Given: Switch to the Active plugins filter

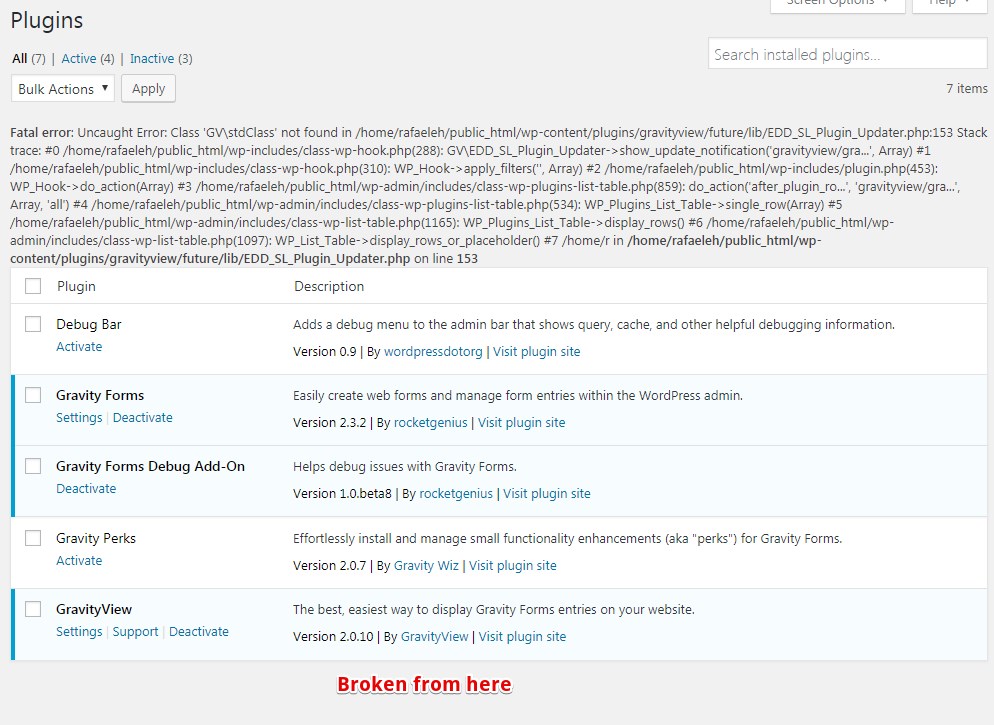Looking at the screenshot, I should click(x=78, y=58).
